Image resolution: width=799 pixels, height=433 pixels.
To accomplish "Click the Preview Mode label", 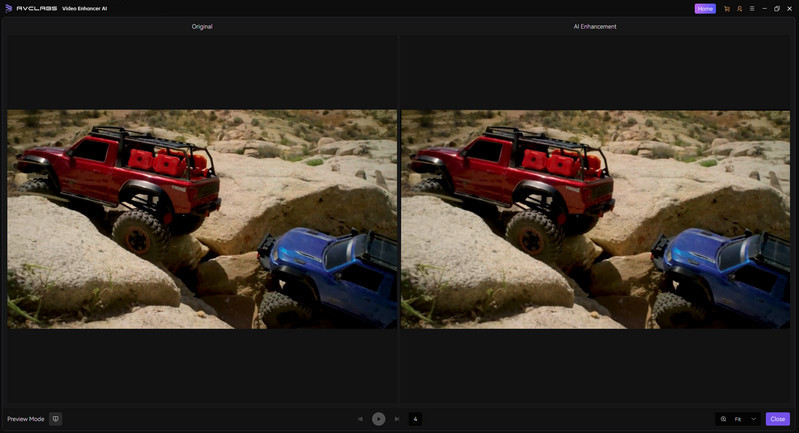I will (x=25, y=419).
